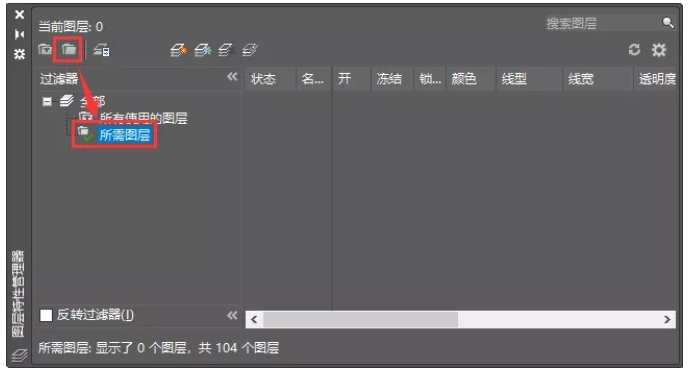
Task: Open palette properties menu icon
Action: (x=19, y=54)
